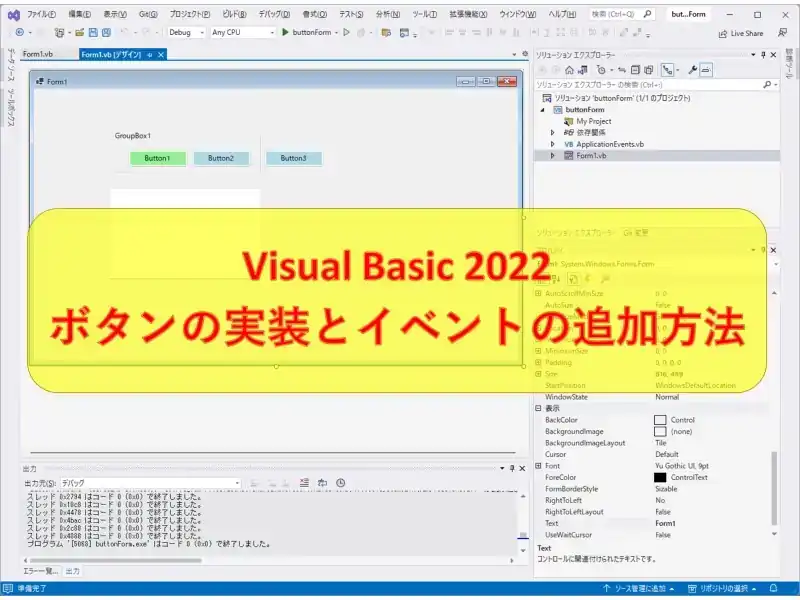Toggle the Preview Selected Items button

pos(706,70)
